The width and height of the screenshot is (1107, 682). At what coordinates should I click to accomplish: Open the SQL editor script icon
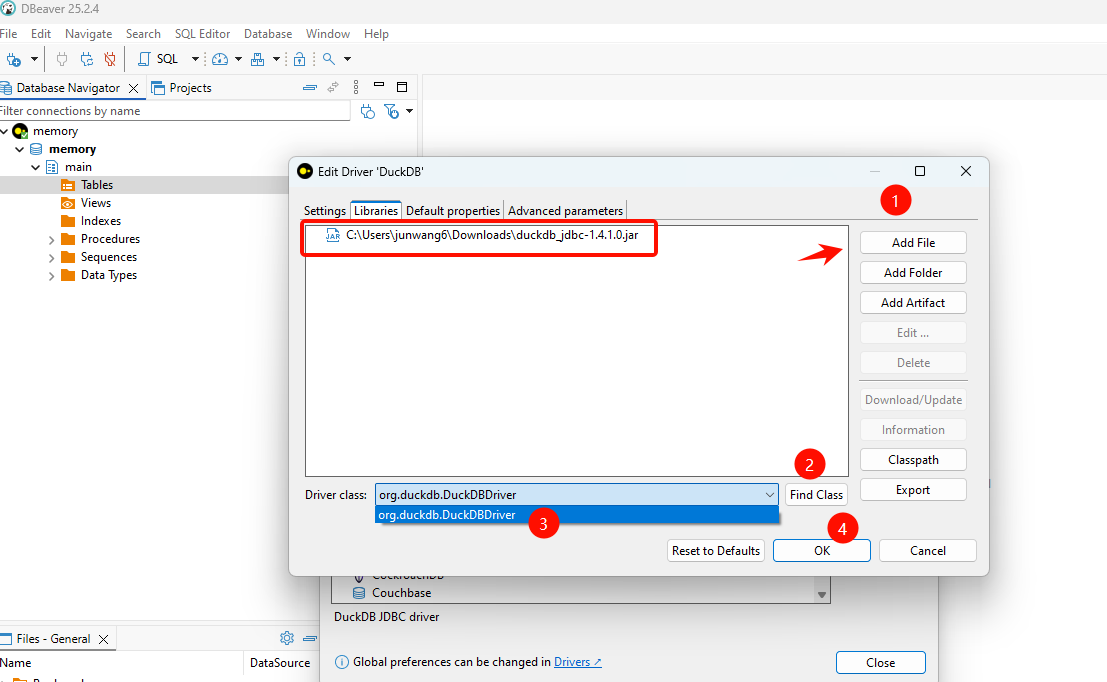tap(145, 59)
